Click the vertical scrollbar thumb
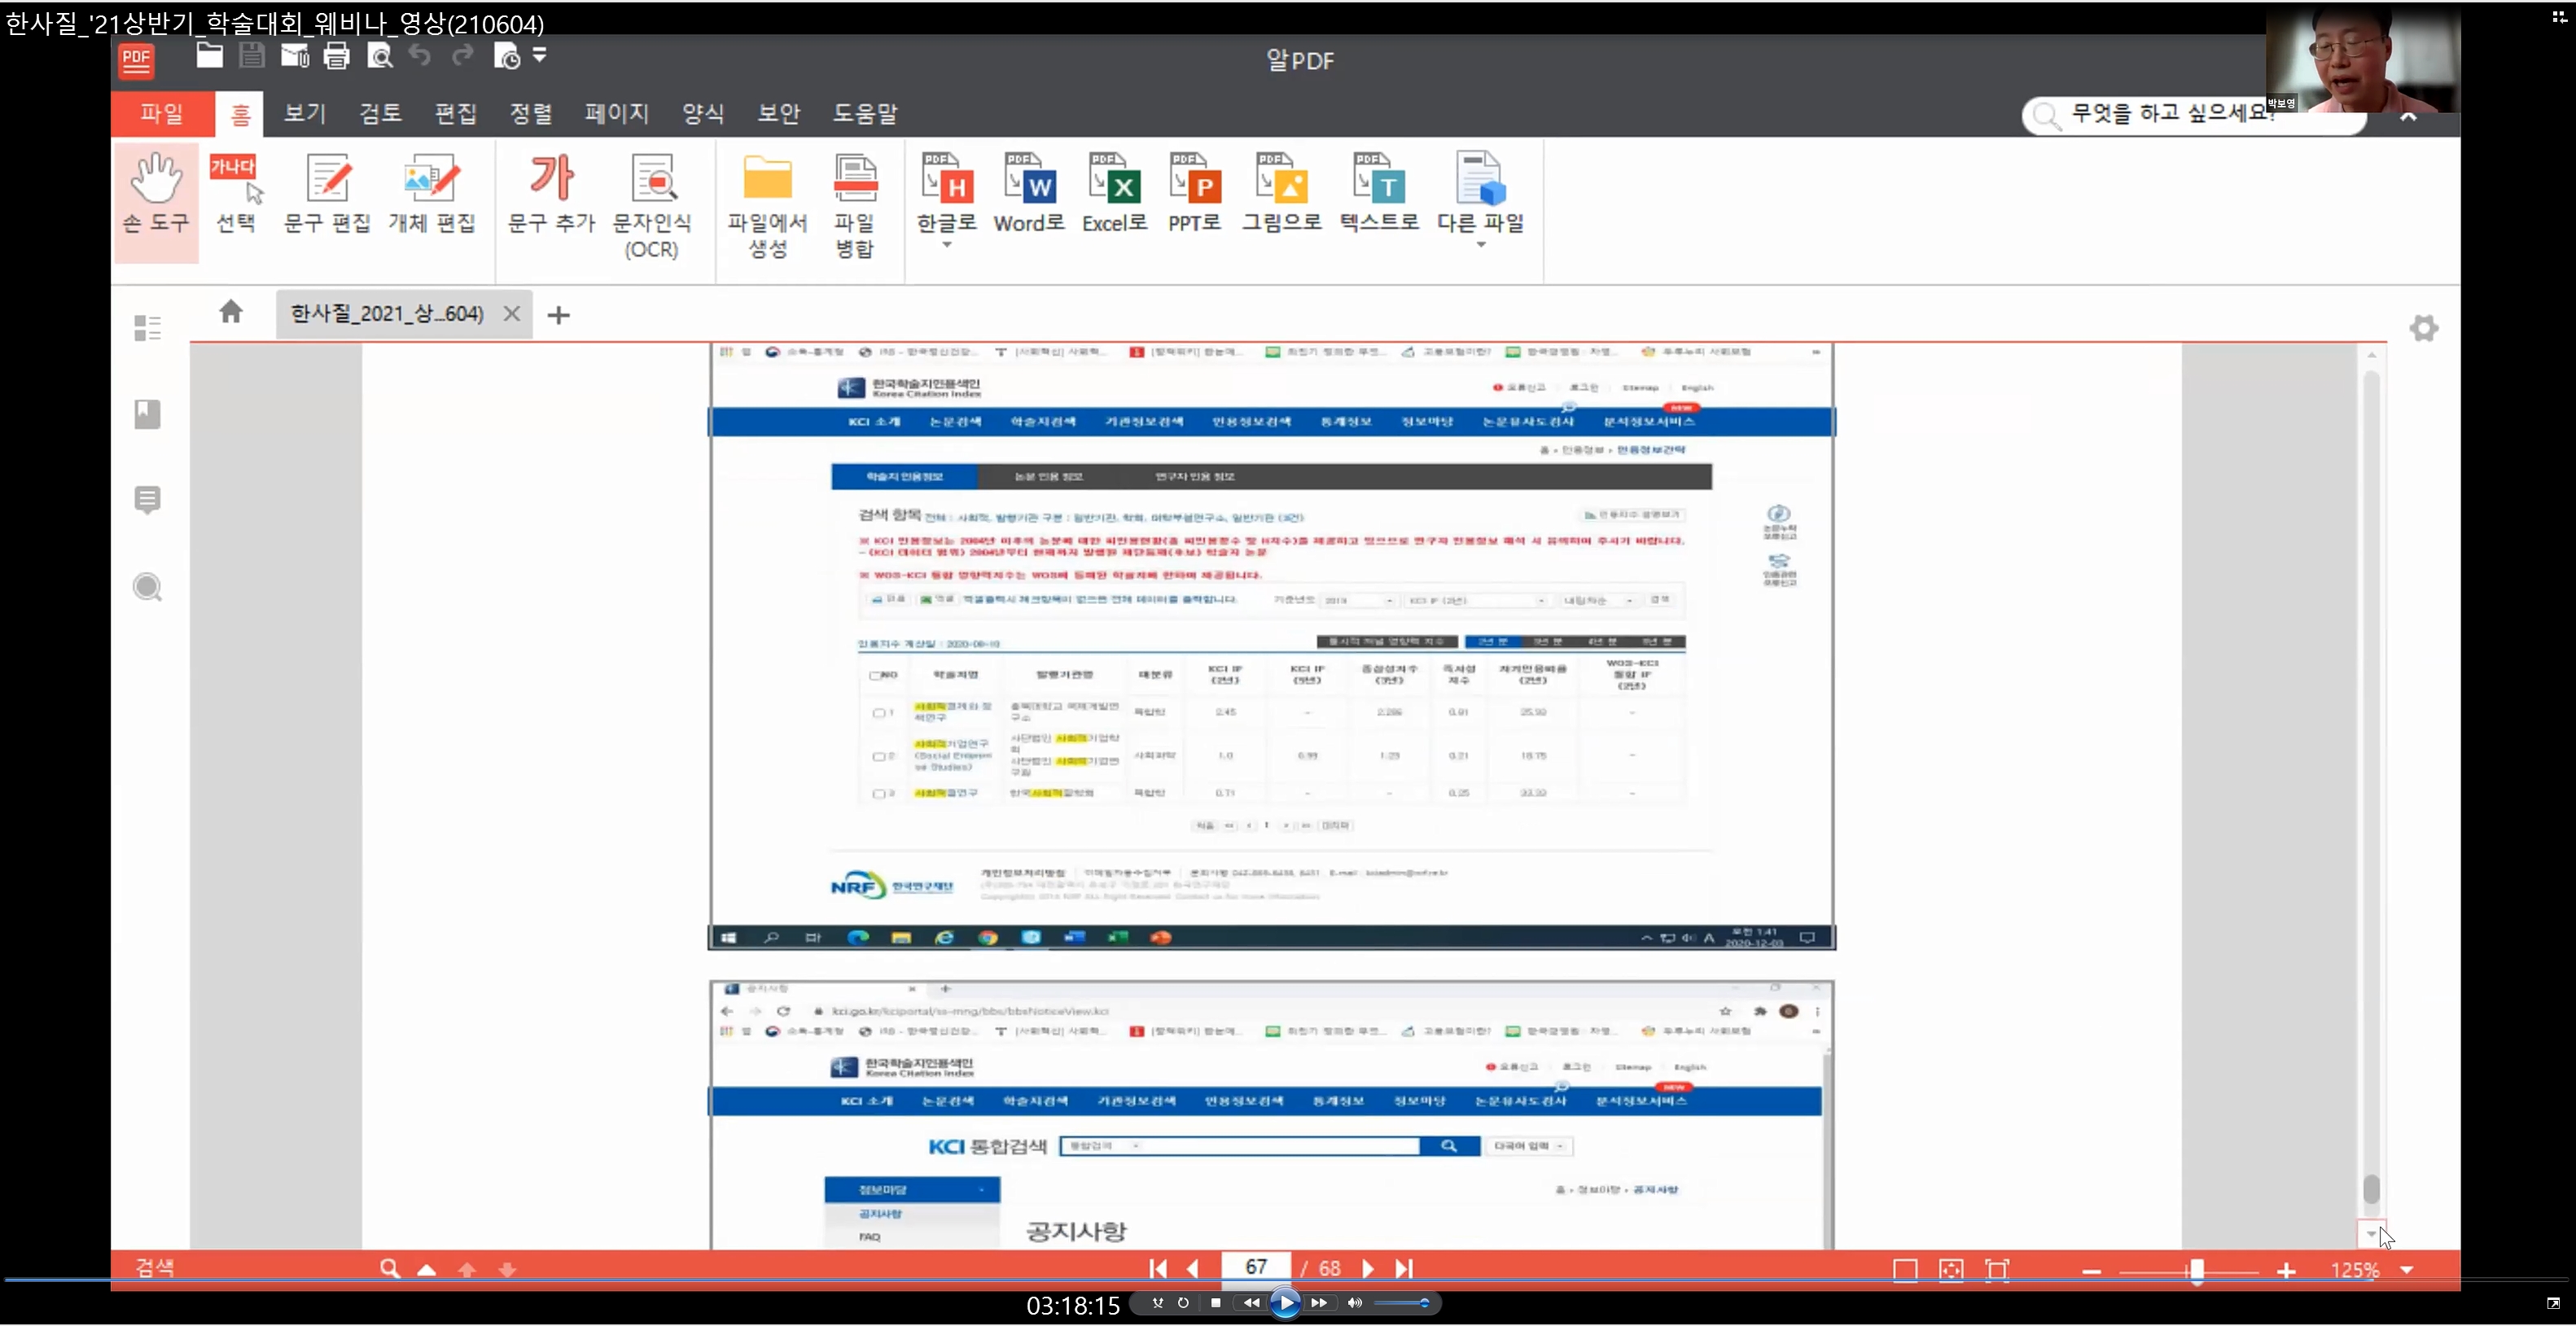This screenshot has height=1326, width=2576. [2371, 1189]
